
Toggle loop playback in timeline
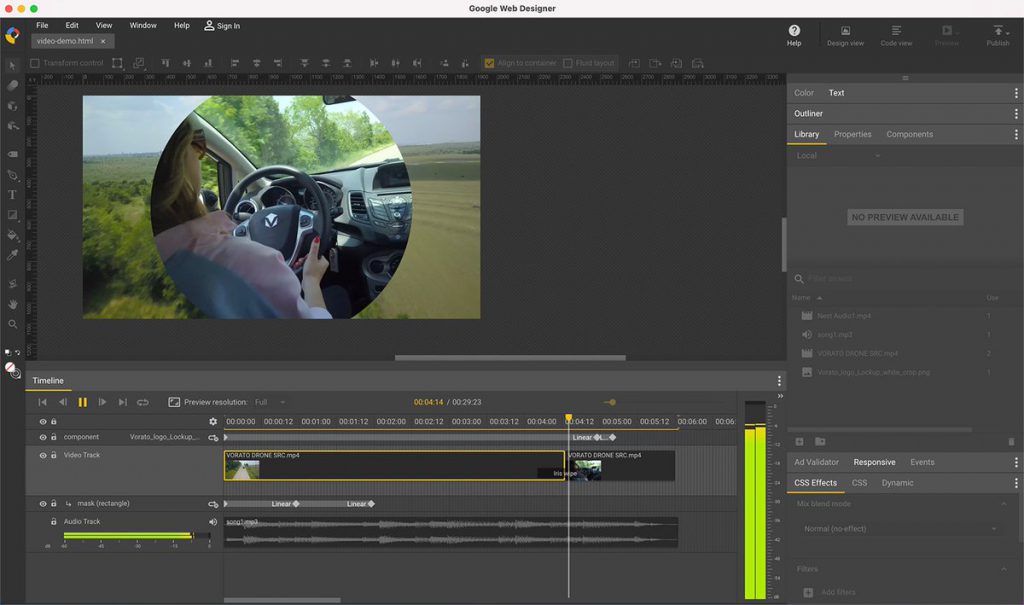coord(142,402)
